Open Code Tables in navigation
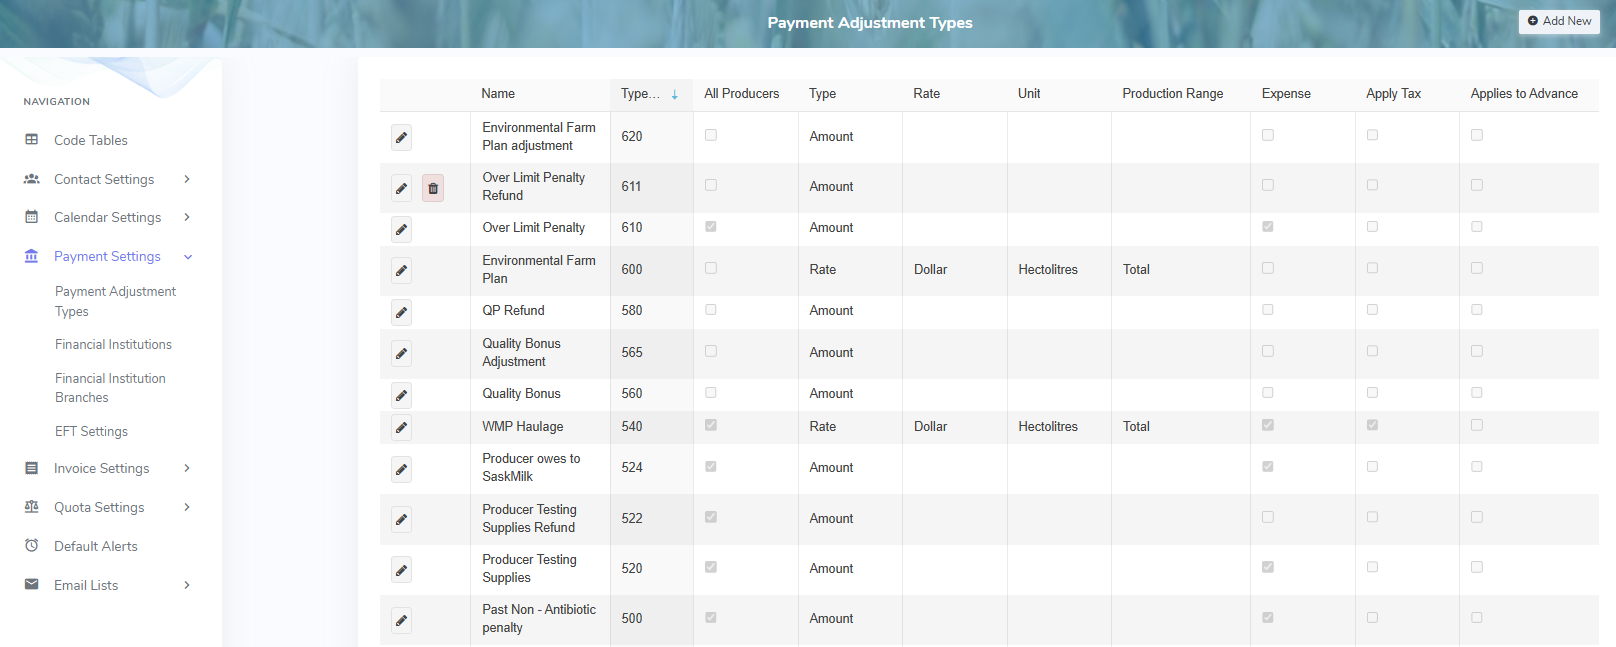This screenshot has height=647, width=1616. coord(90,140)
